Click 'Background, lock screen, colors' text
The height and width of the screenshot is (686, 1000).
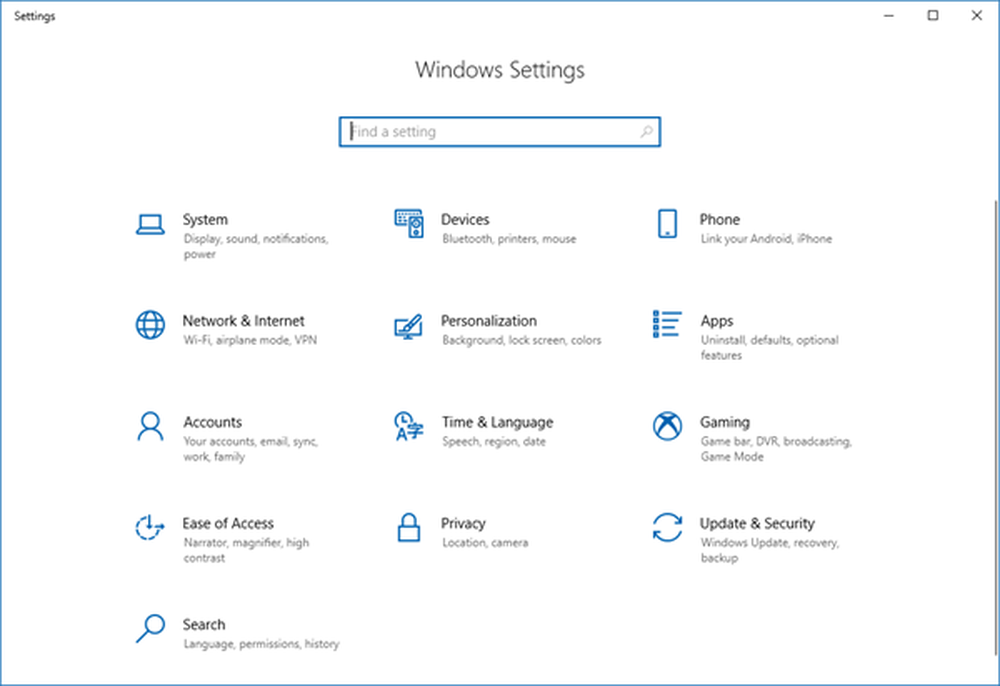(521, 340)
